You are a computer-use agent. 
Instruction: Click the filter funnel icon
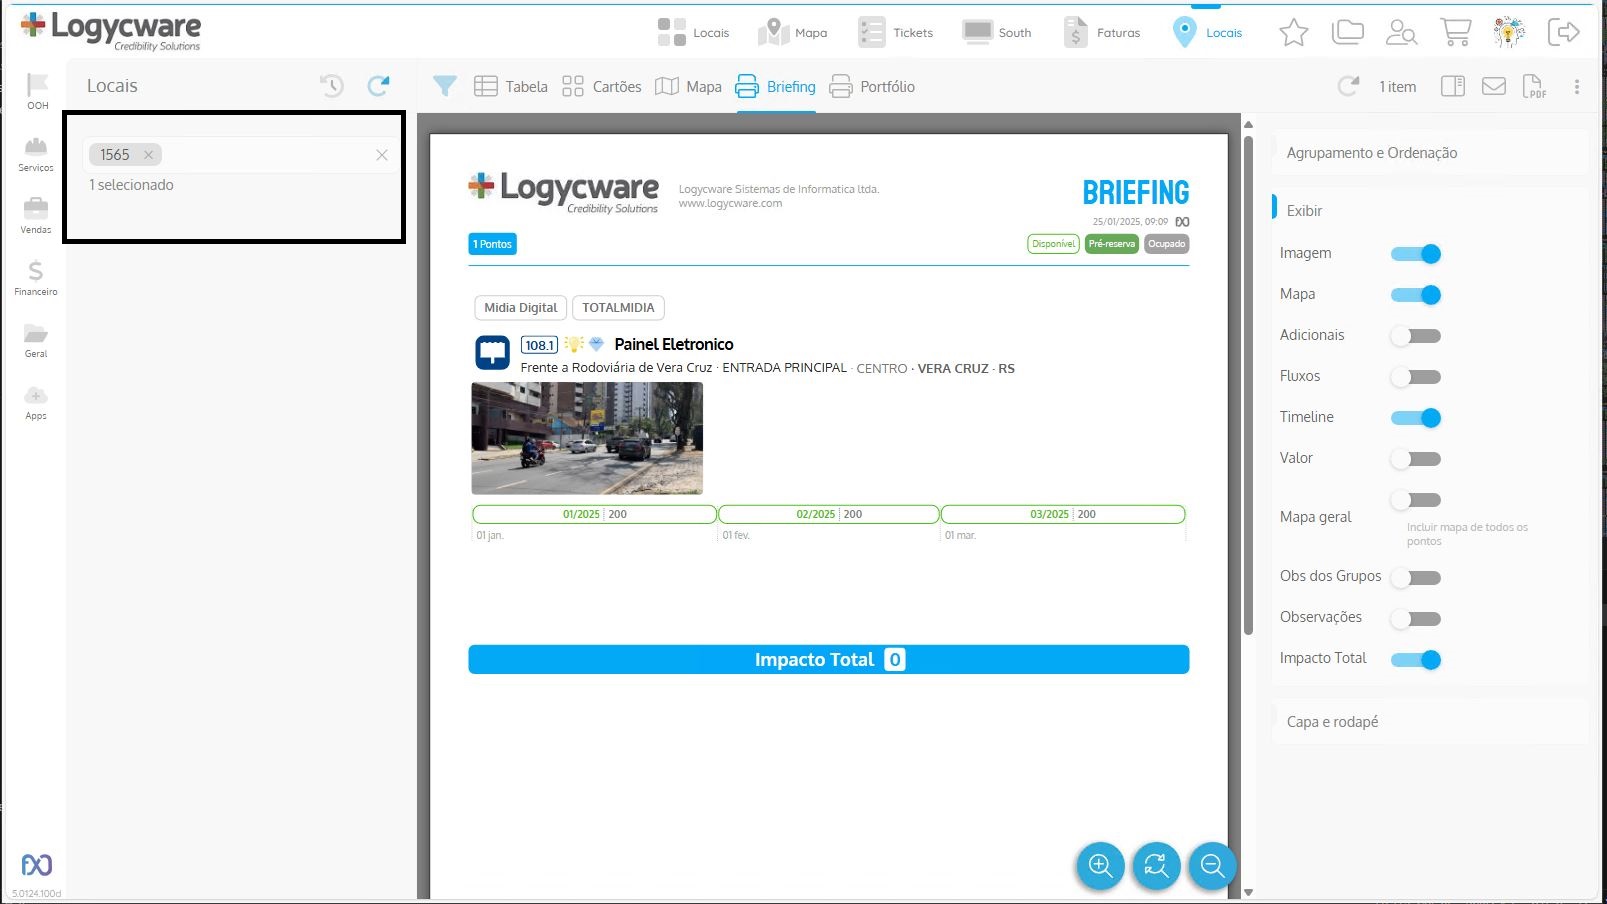coord(445,87)
